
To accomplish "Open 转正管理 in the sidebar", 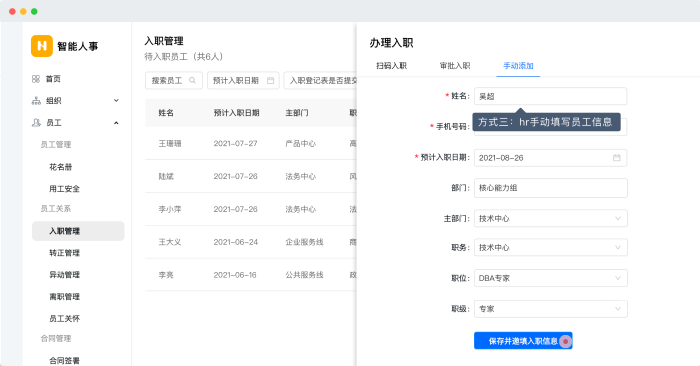I will coord(64,253).
